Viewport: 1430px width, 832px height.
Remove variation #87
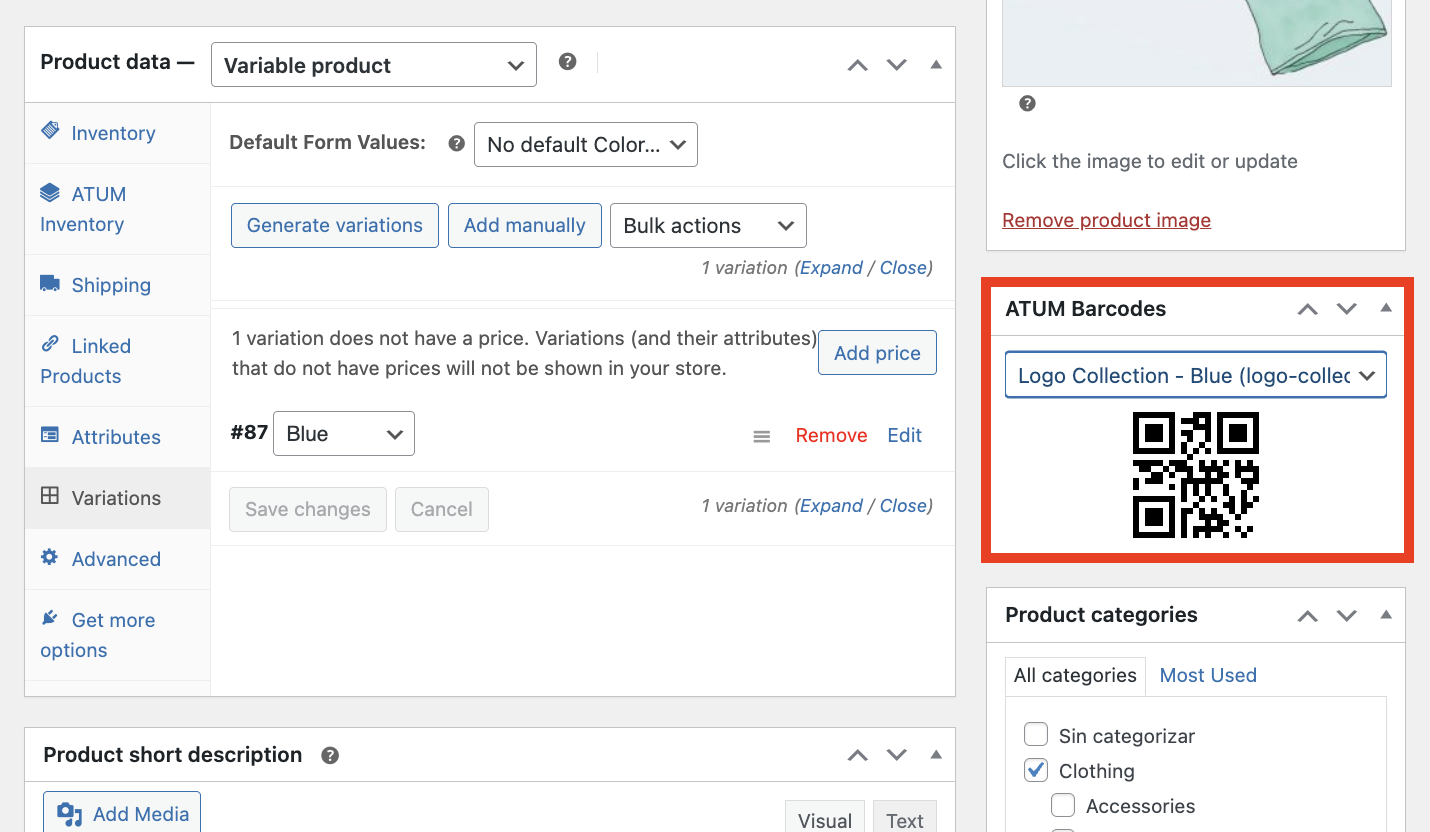click(x=831, y=435)
